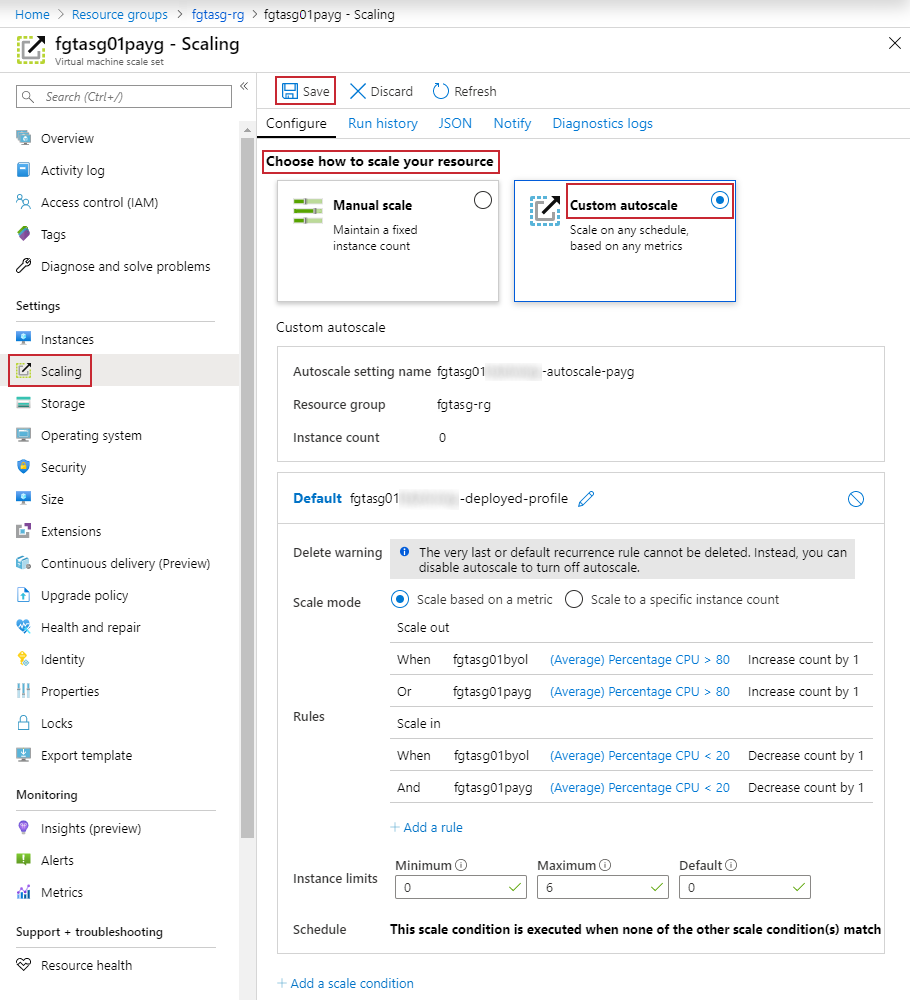Select Scaling in the settings sidebar
This screenshot has height=1000, width=910.
60,370
